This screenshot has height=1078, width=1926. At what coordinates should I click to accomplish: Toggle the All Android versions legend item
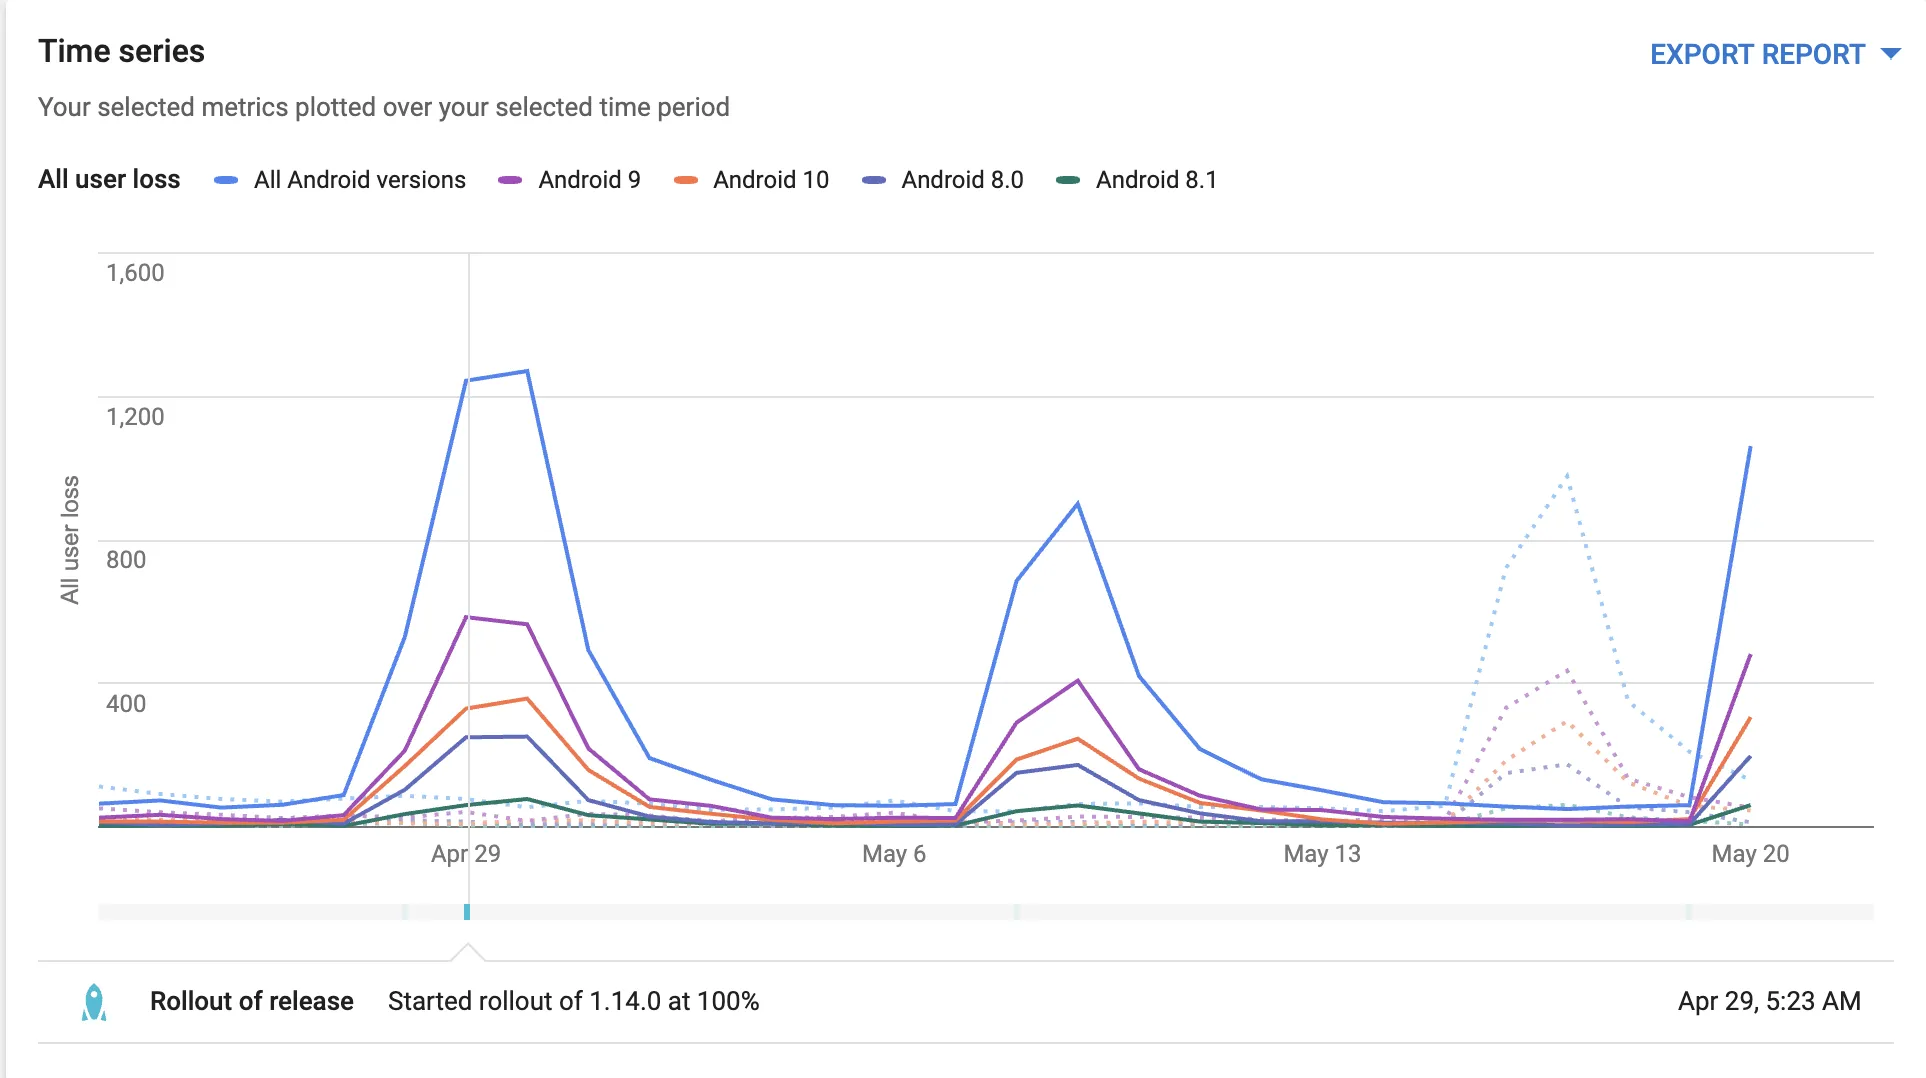tap(340, 180)
